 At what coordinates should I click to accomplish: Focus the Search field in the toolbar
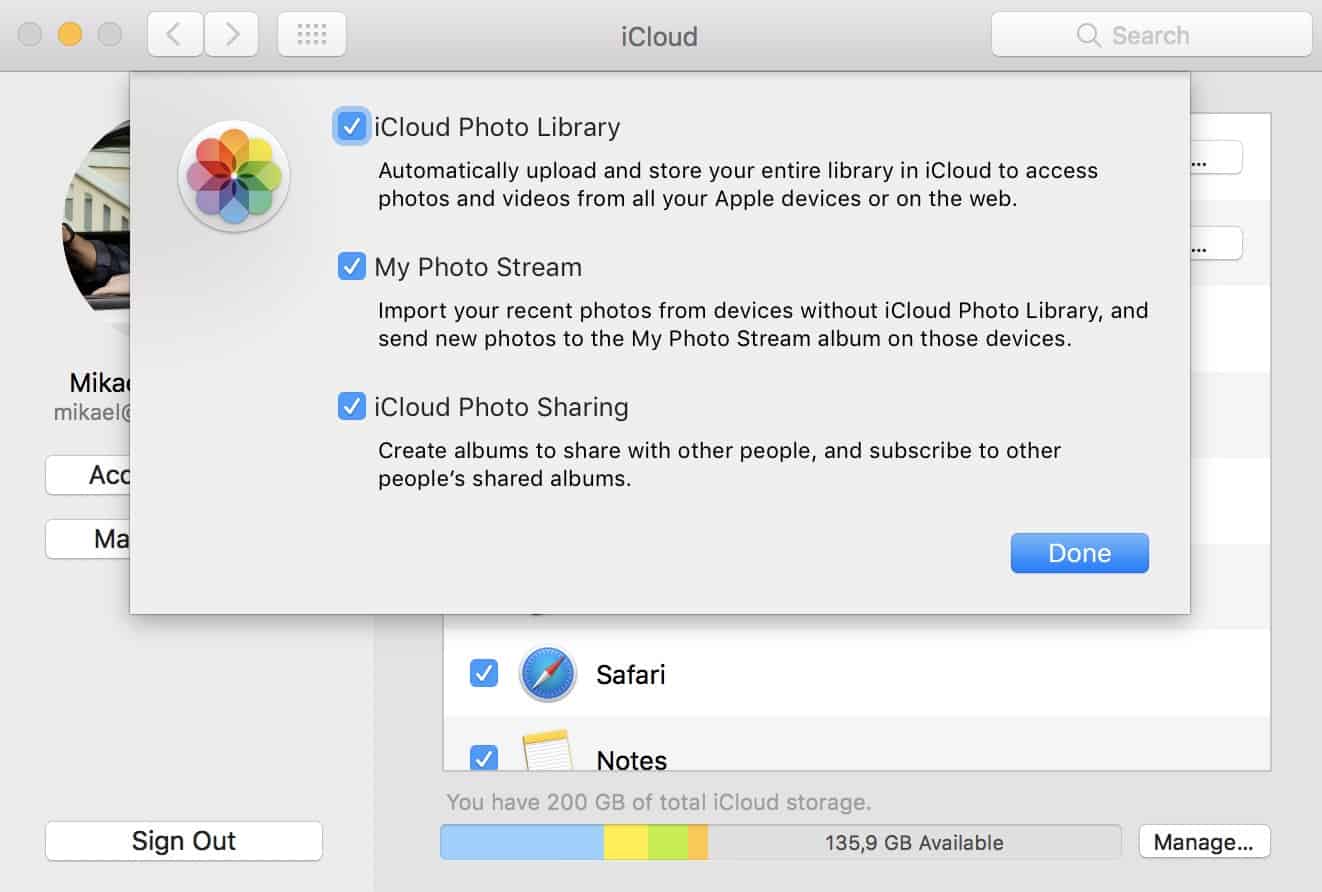1151,35
